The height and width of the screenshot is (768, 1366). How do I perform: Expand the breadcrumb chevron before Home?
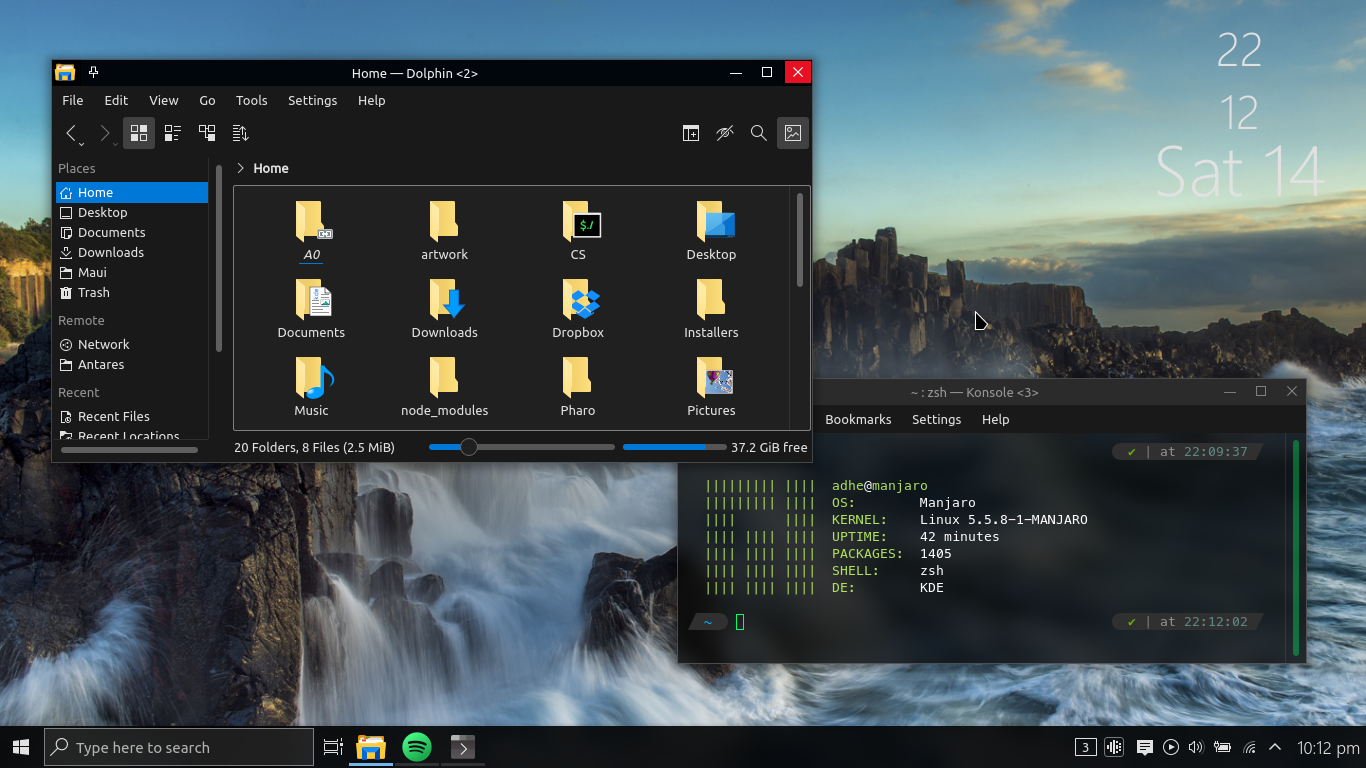[241, 168]
